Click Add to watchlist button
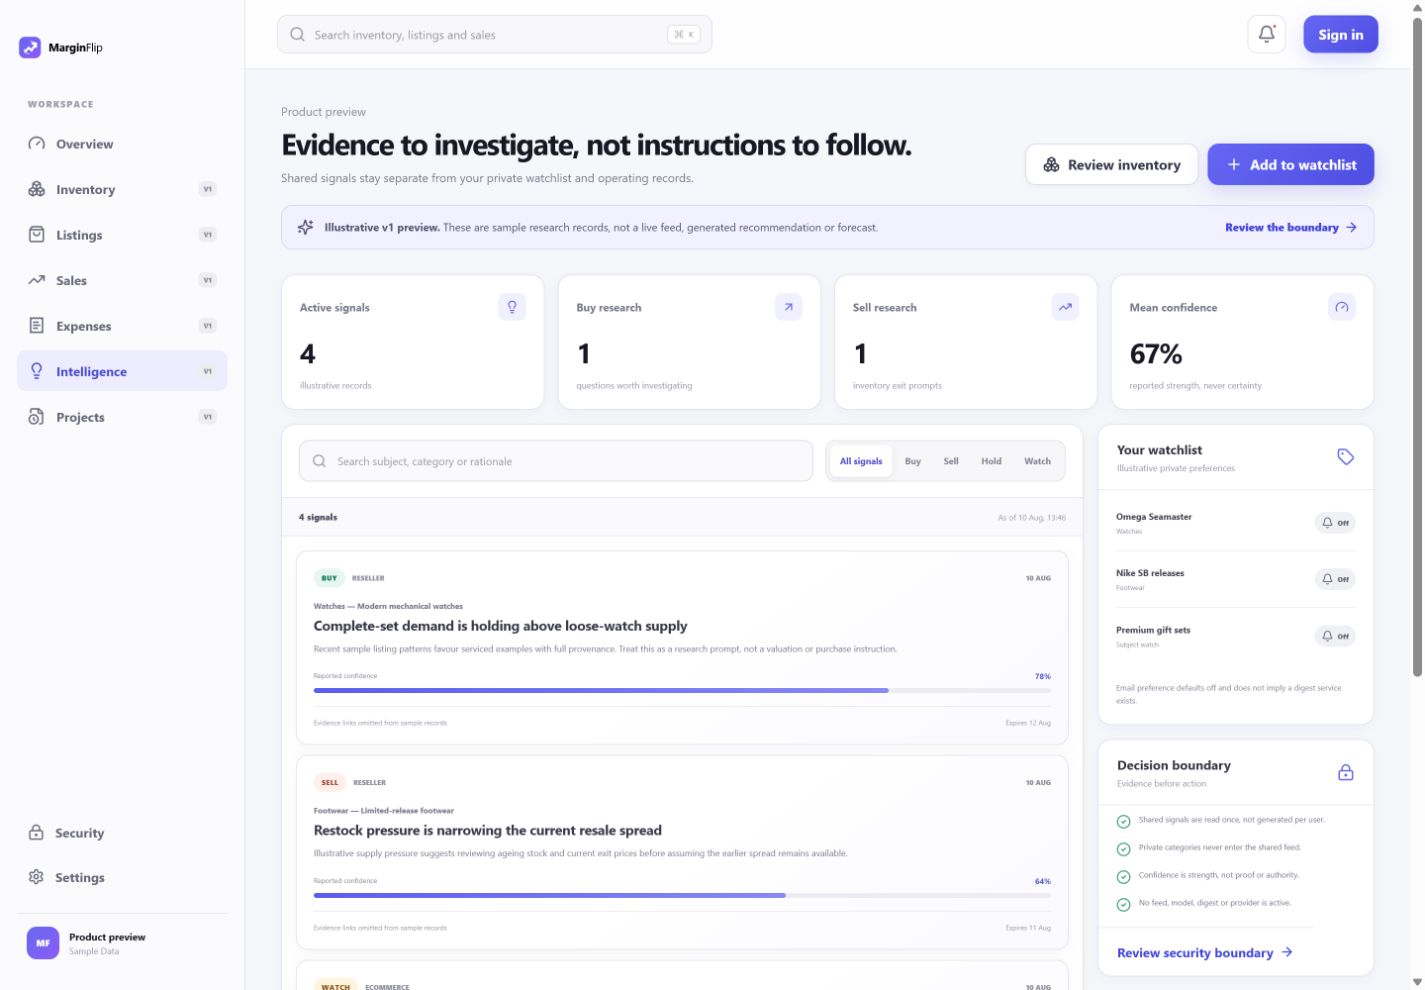This screenshot has width=1425, height=990. coord(1290,165)
